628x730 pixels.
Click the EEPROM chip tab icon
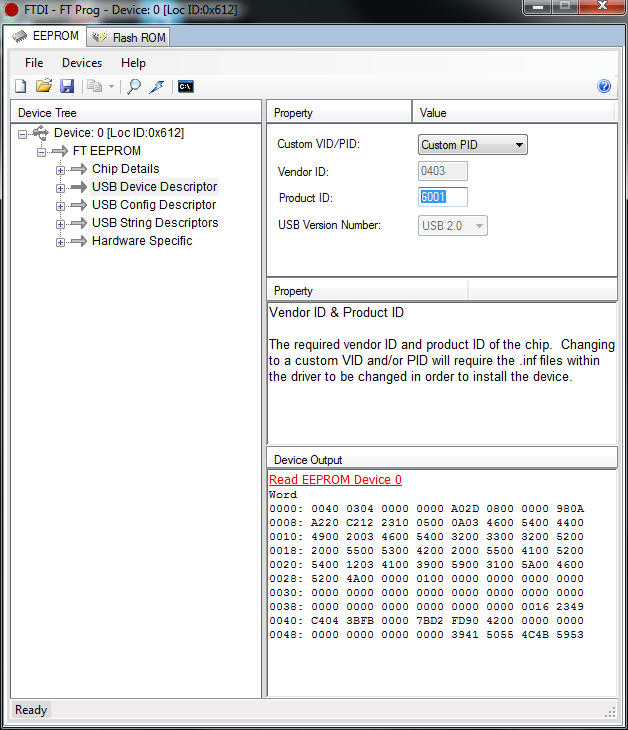(20, 36)
